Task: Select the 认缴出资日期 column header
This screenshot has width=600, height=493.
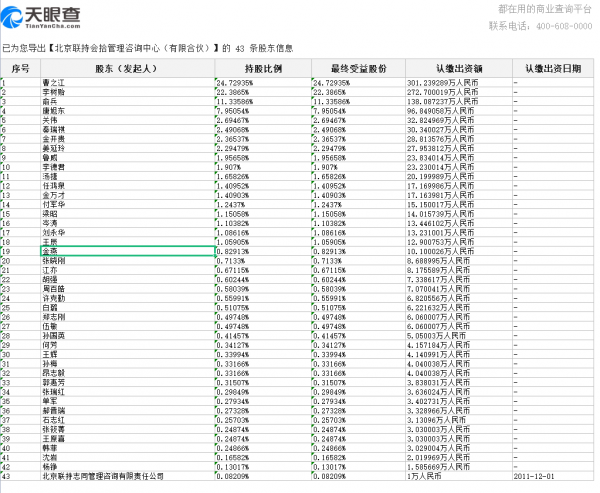Action: click(553, 69)
